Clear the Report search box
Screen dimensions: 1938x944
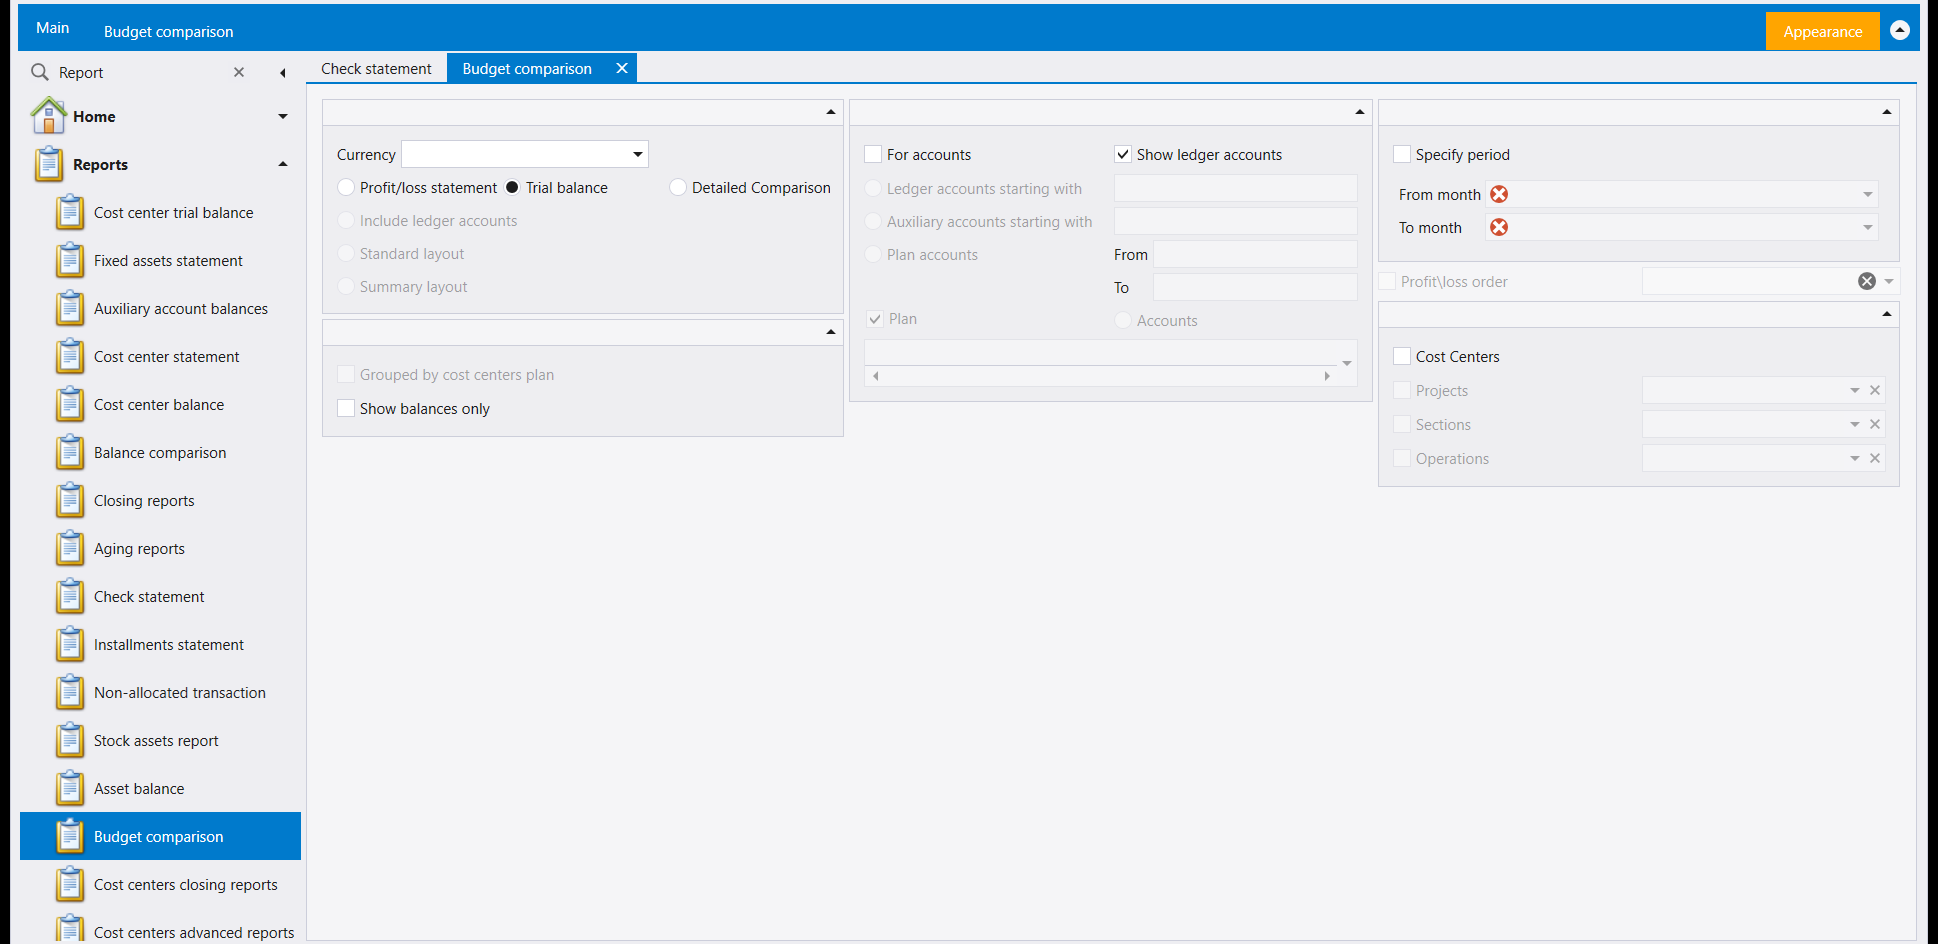[x=239, y=72]
